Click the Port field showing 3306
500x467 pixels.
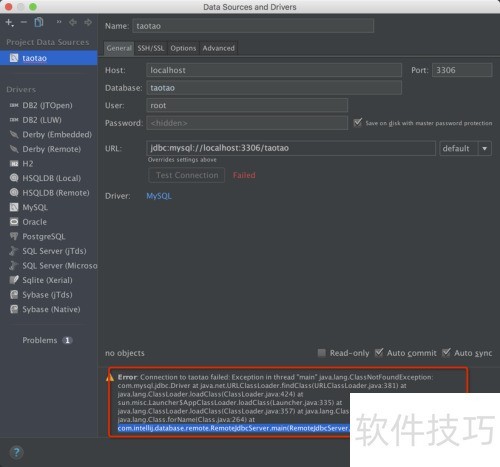tap(462, 70)
